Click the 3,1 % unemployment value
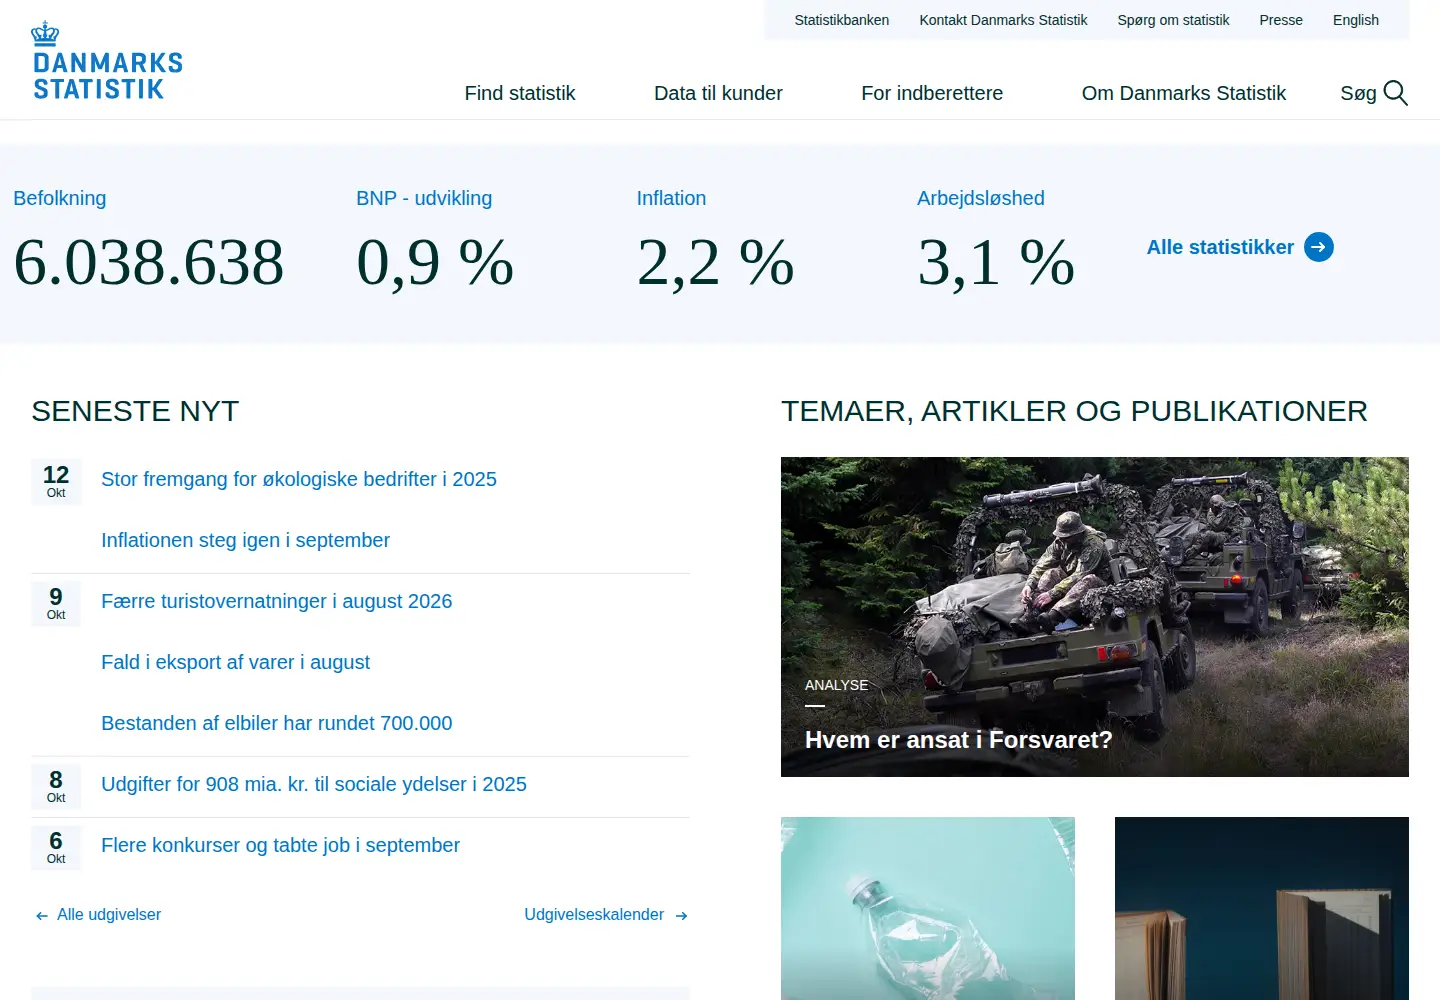This screenshot has width=1440, height=1000. 996,263
